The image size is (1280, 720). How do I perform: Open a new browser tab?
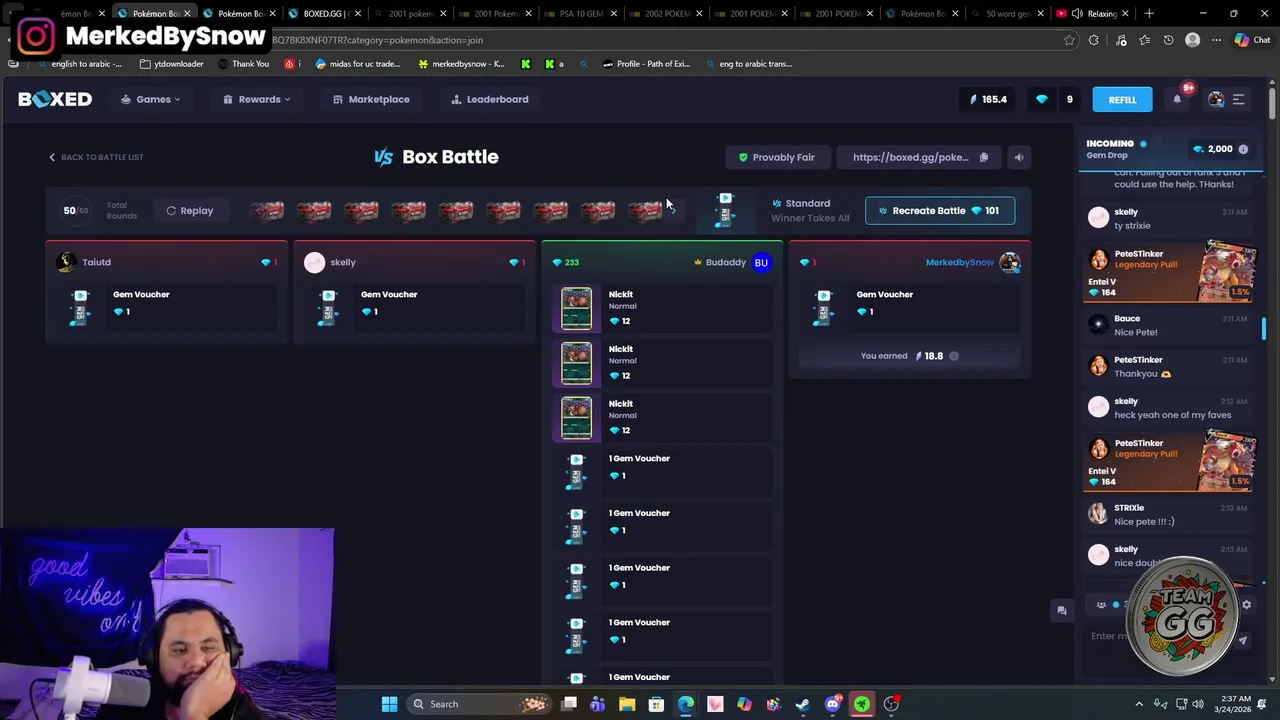coord(1149,13)
